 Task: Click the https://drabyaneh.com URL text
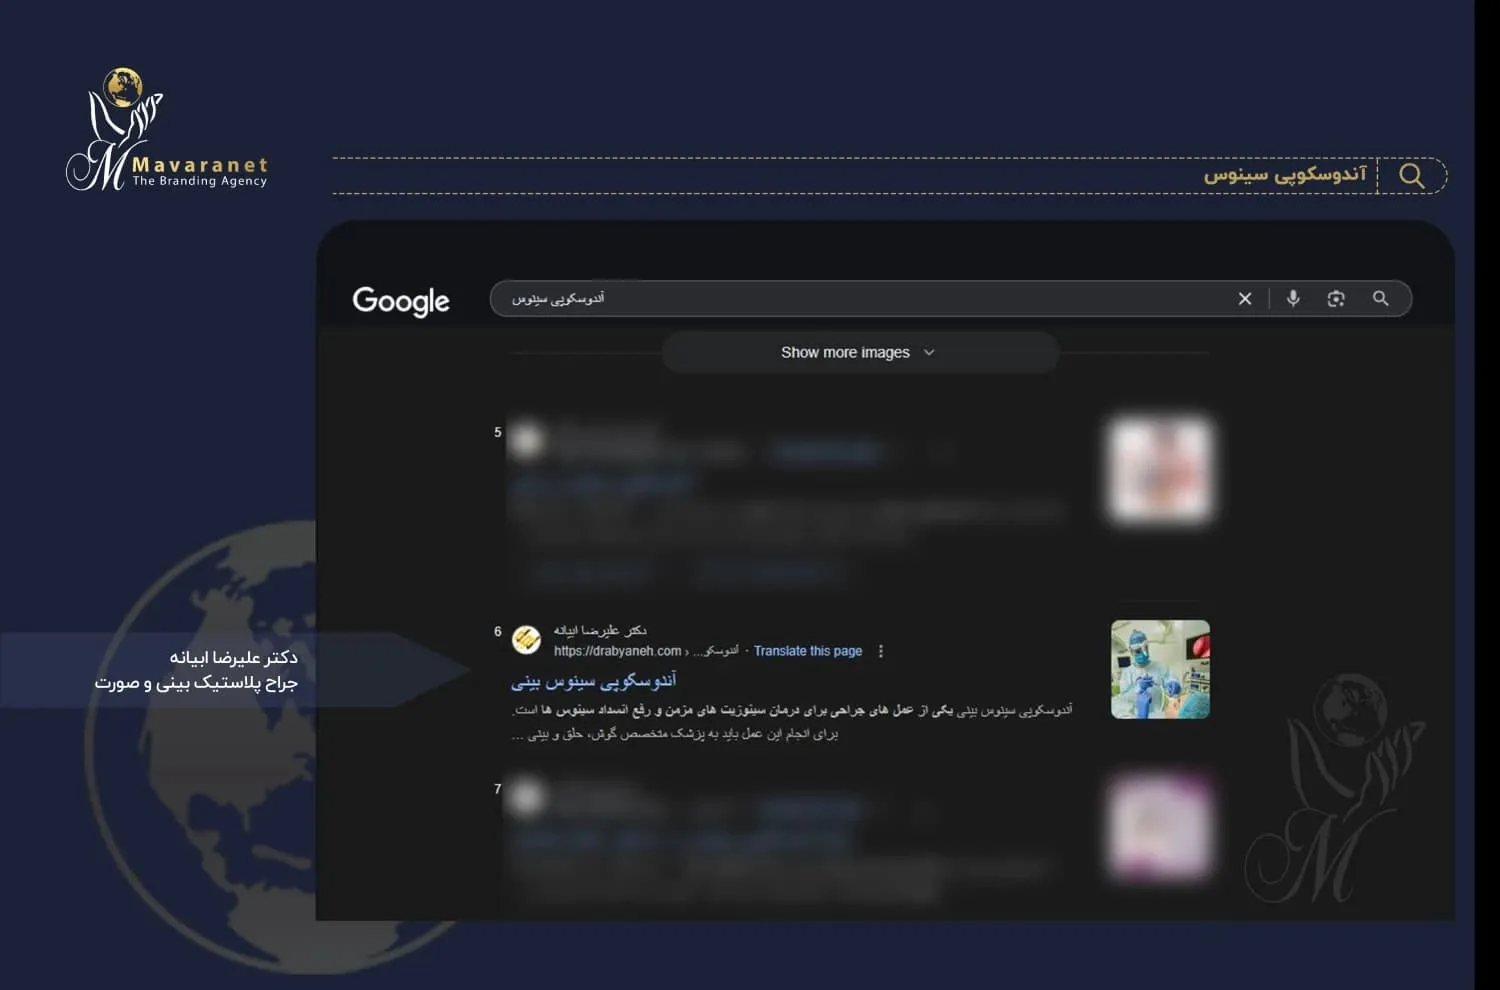(617, 651)
